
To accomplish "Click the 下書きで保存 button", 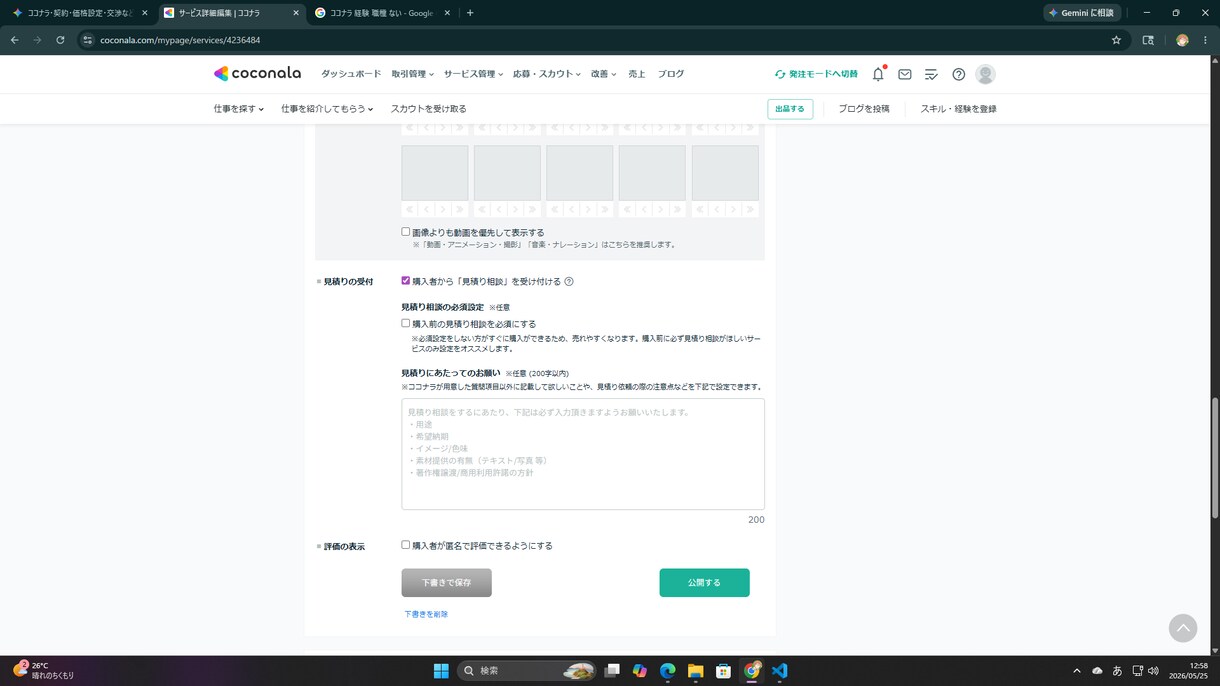I will click(446, 582).
